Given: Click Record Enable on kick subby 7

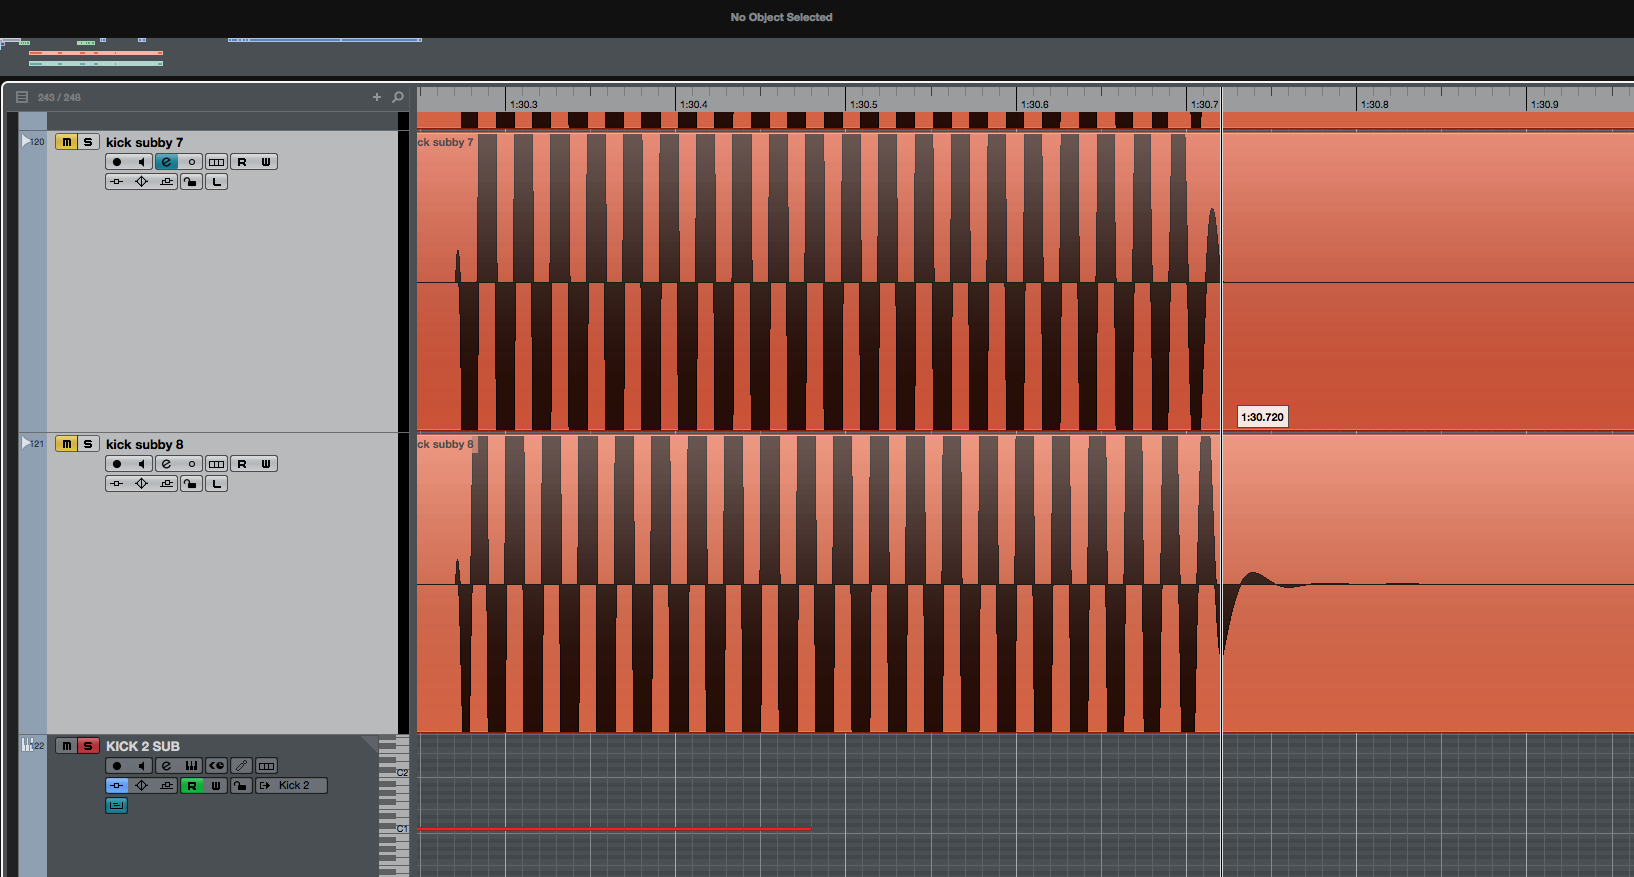Looking at the screenshot, I should click(x=117, y=162).
